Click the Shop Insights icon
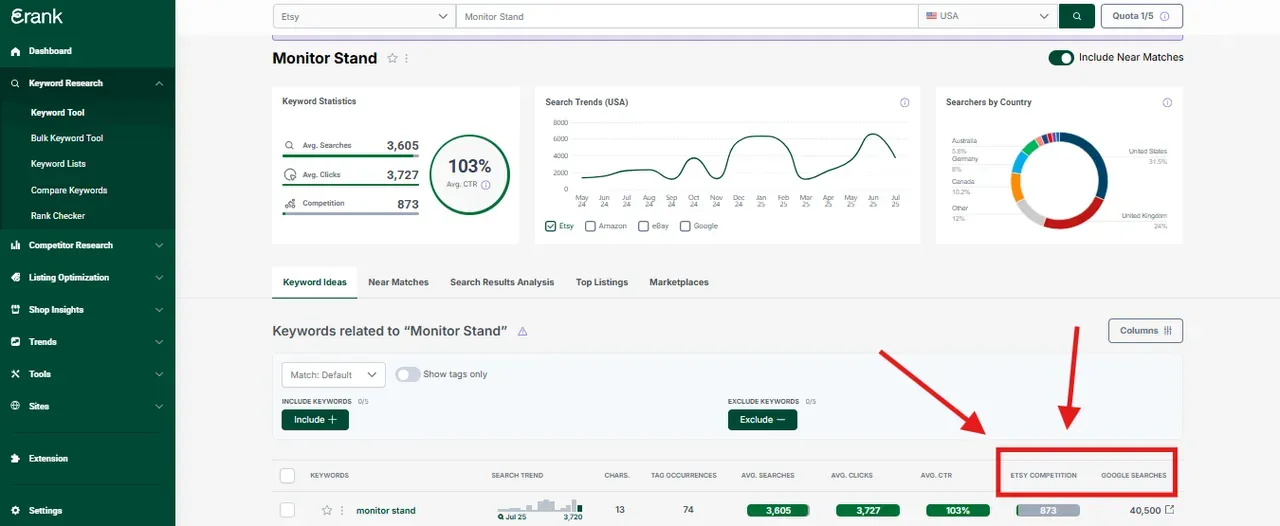 (x=15, y=310)
